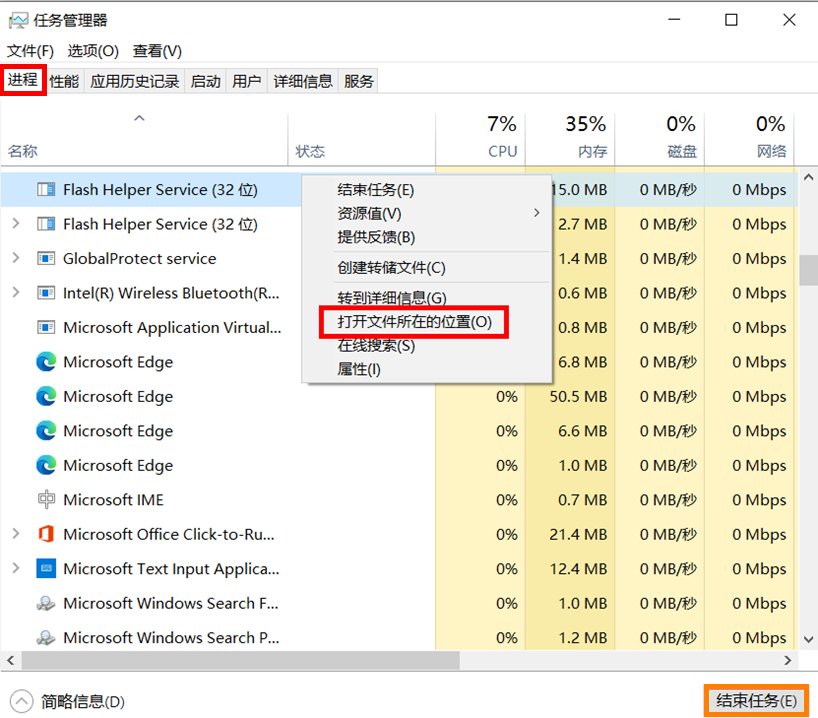Click the 12.4 MB memory value

(578, 569)
